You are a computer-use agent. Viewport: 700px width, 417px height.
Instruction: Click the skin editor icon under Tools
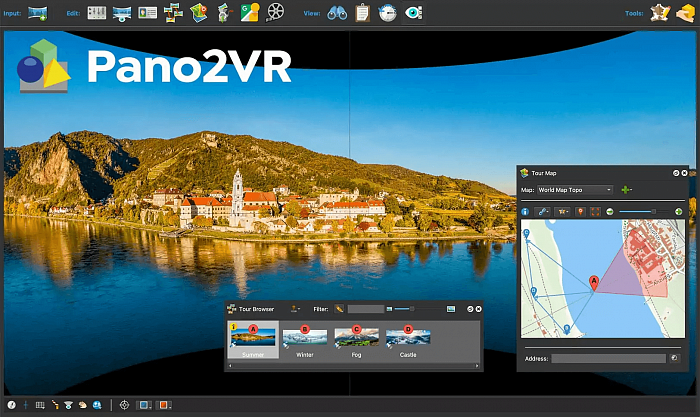tap(659, 13)
